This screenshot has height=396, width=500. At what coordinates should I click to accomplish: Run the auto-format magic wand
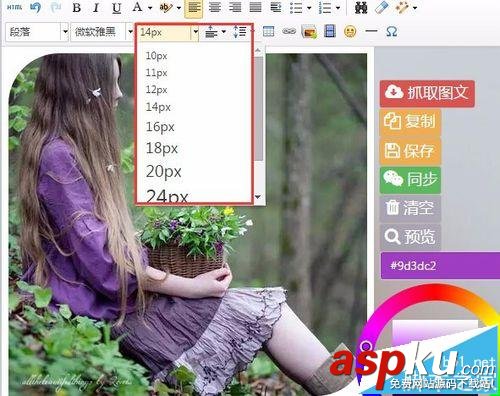[402, 8]
